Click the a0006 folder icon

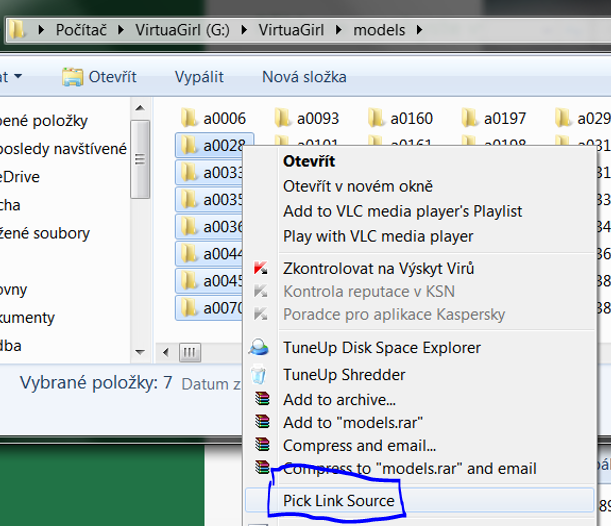pyautogui.click(x=189, y=118)
